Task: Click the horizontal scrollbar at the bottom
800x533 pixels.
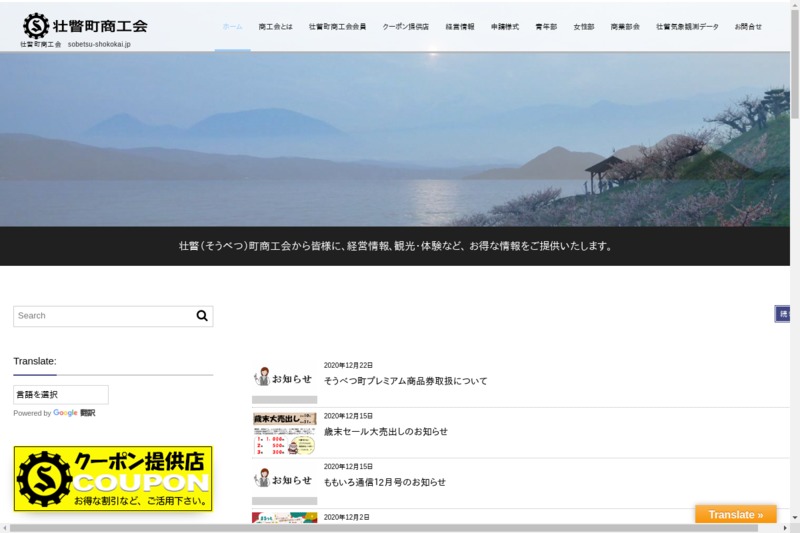Action: click(x=400, y=528)
